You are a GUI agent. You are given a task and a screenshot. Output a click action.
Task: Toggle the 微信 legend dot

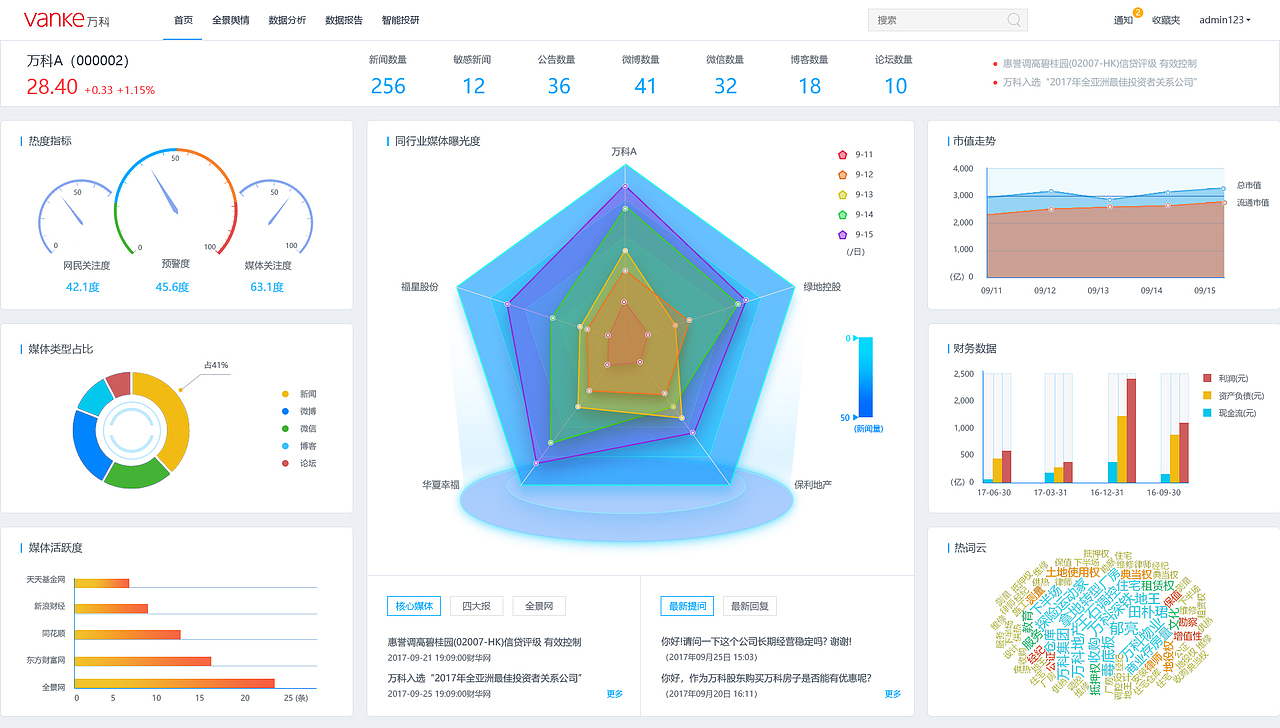285,428
